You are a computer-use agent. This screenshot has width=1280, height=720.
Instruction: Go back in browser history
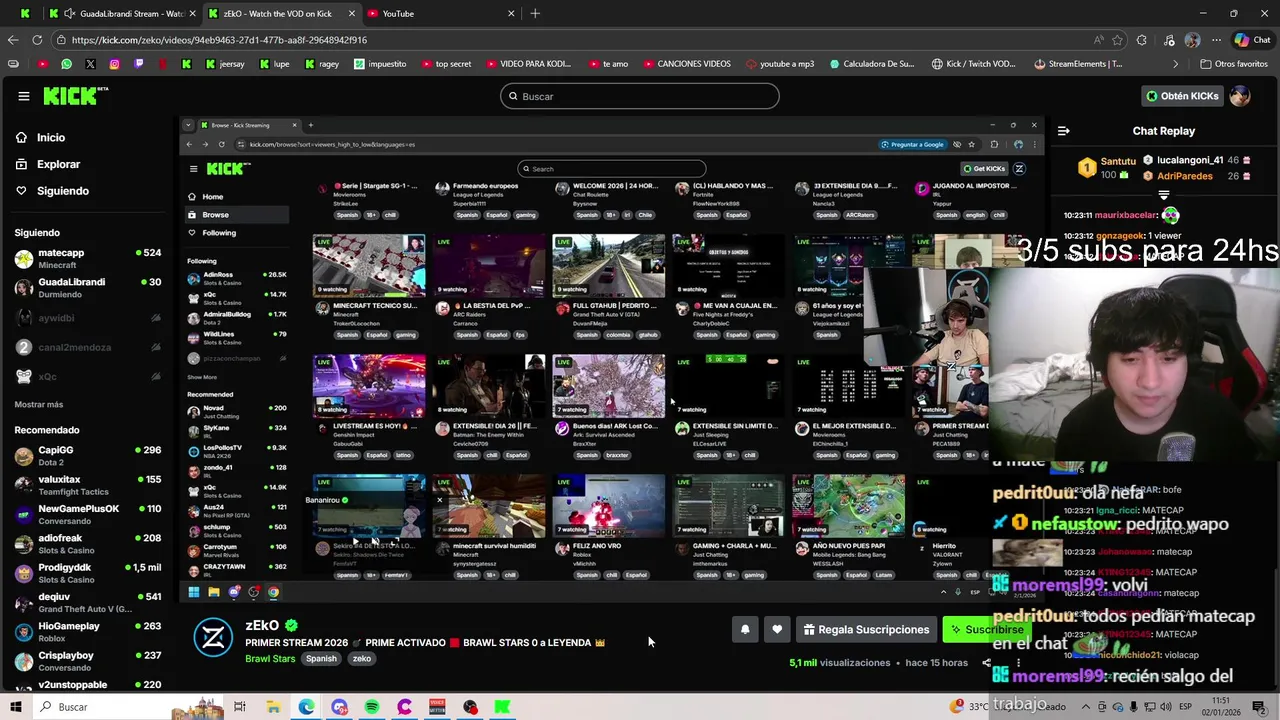coord(12,40)
